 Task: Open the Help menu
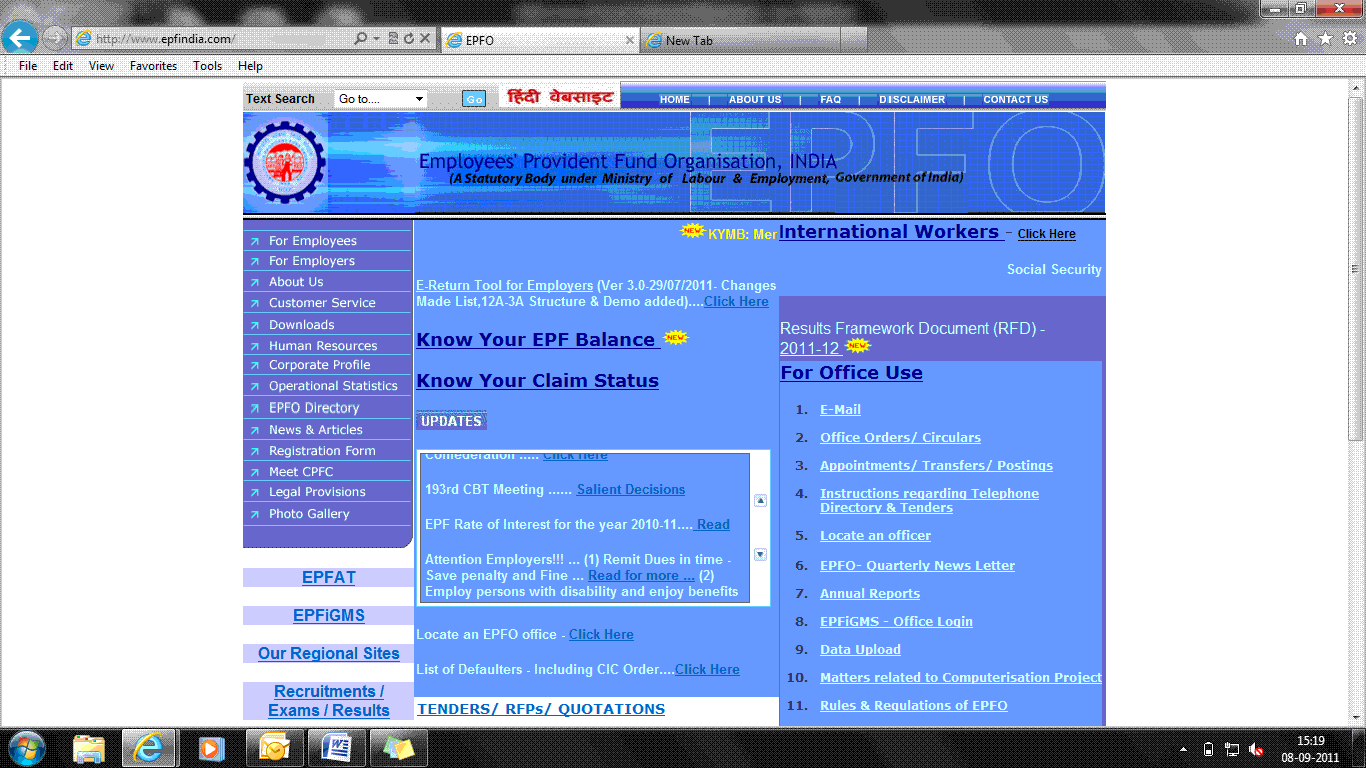(x=250, y=66)
